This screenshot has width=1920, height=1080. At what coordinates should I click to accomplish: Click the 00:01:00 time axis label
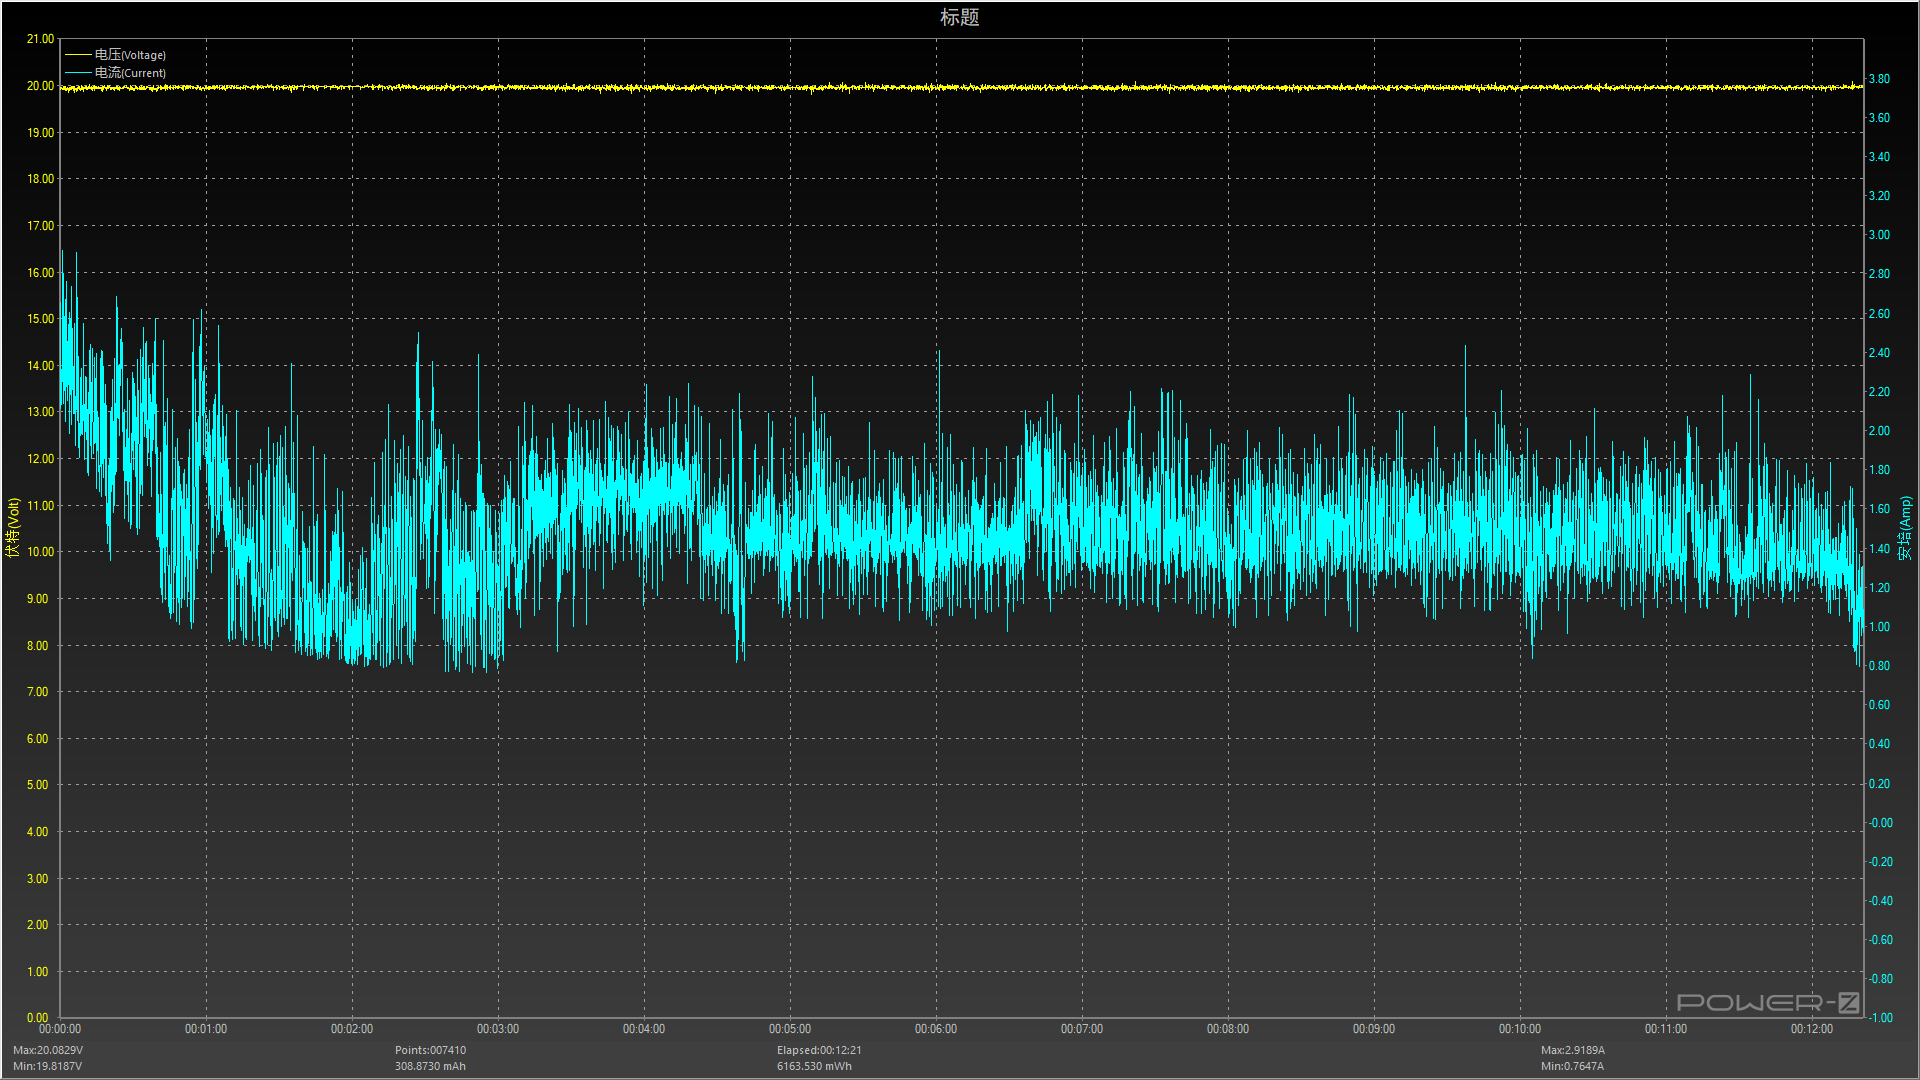pyautogui.click(x=206, y=1029)
